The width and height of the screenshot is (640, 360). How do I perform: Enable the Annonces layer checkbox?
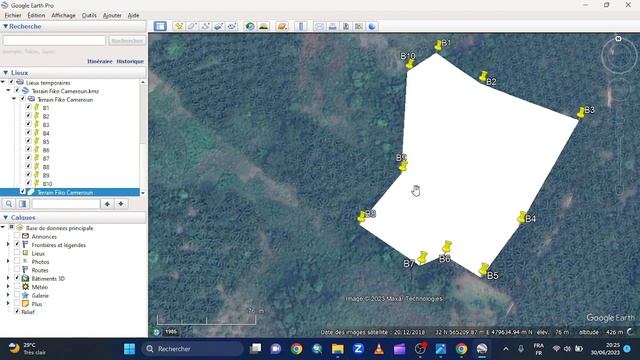click(17, 236)
